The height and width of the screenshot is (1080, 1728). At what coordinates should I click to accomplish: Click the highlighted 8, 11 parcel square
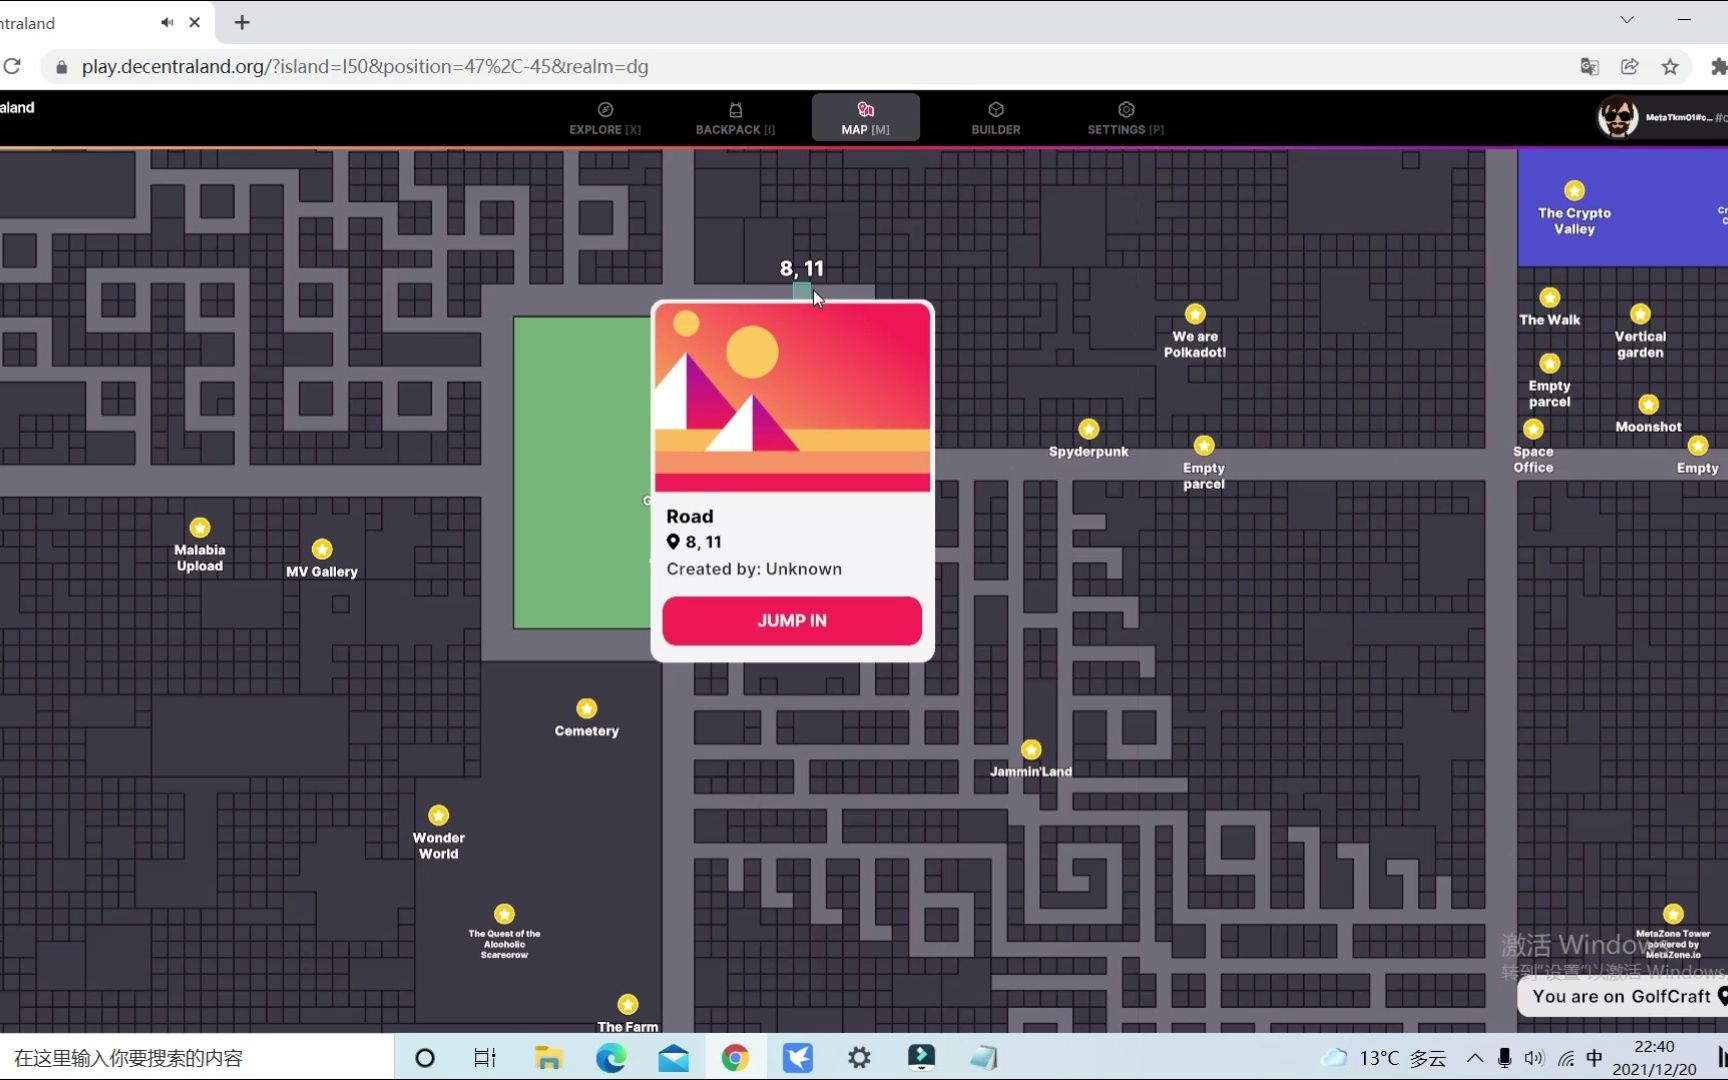pyautogui.click(x=802, y=291)
